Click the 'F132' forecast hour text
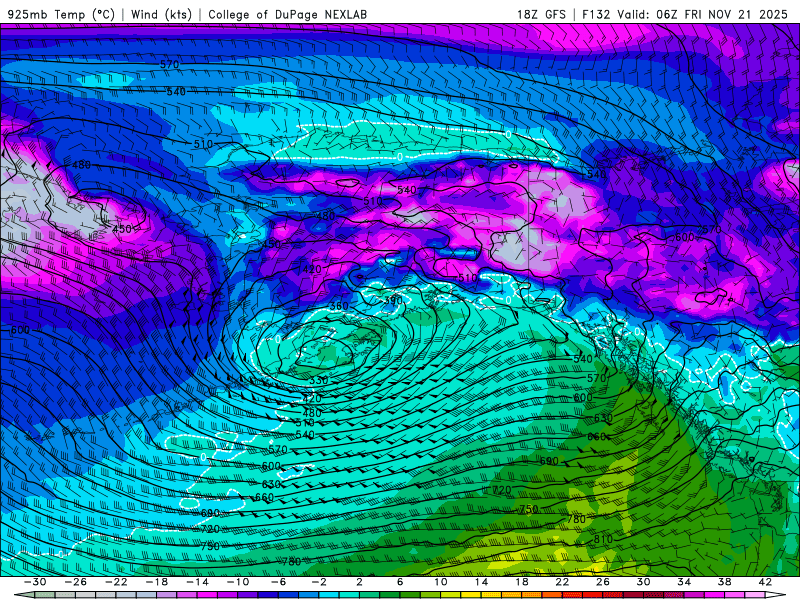 pyautogui.click(x=596, y=14)
